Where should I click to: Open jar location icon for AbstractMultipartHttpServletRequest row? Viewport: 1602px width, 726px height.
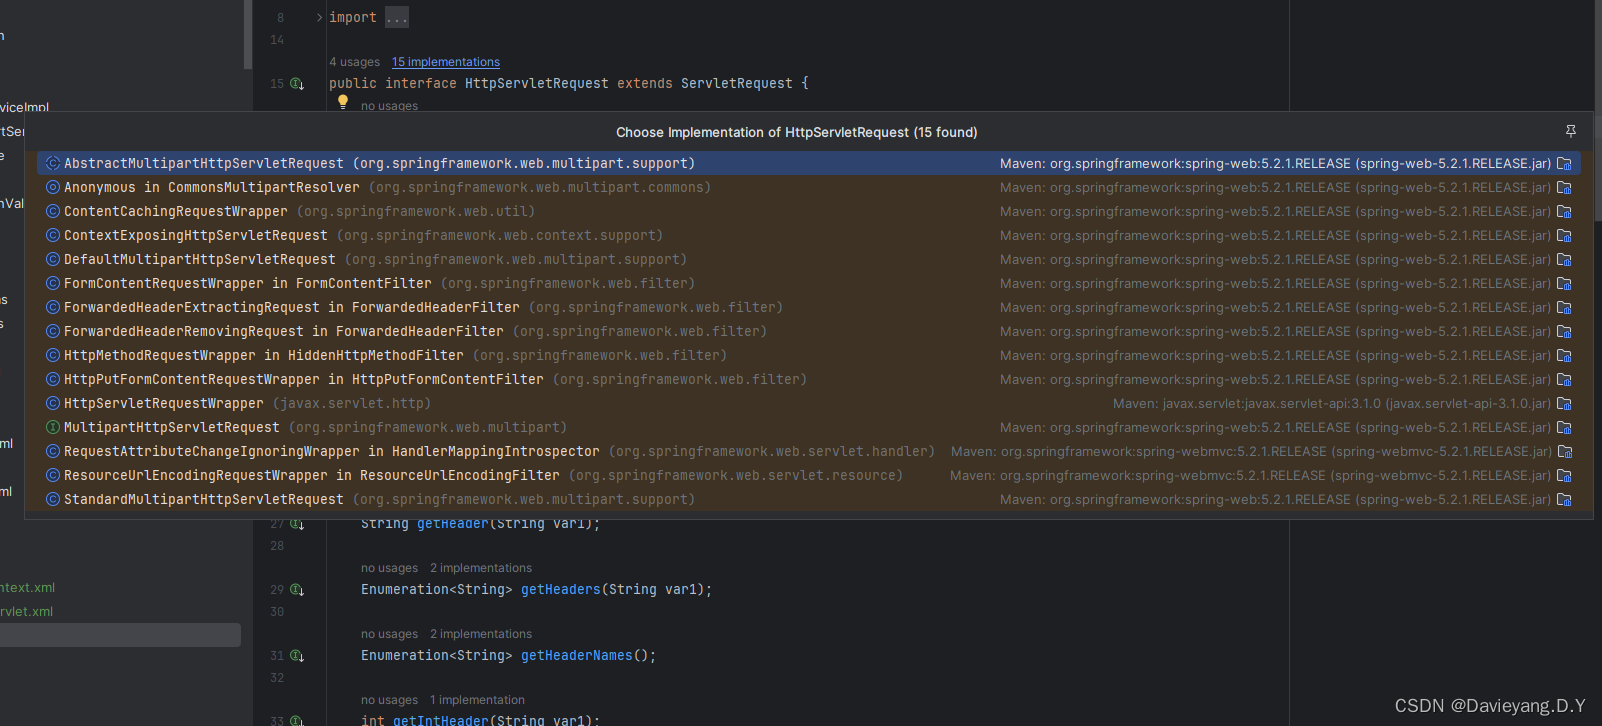pos(1565,164)
